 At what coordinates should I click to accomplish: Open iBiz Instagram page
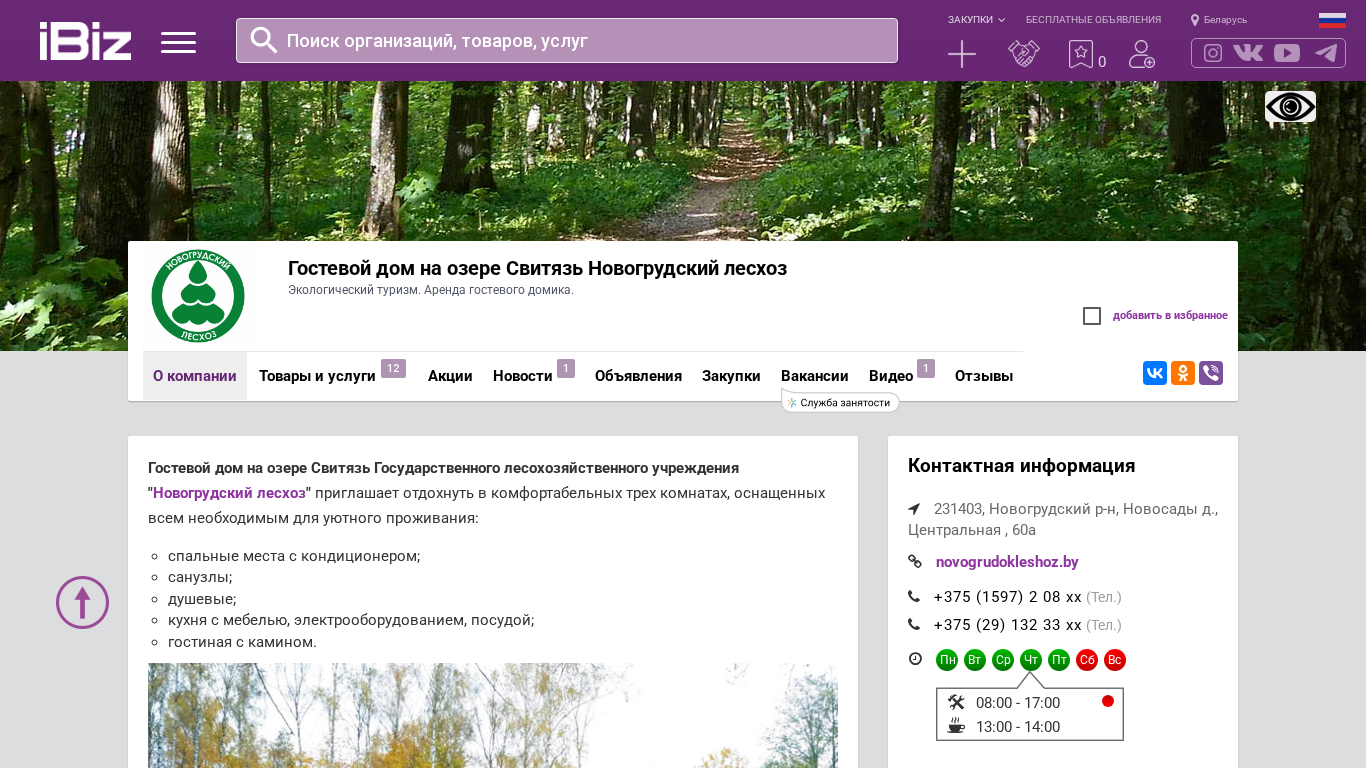(1213, 53)
